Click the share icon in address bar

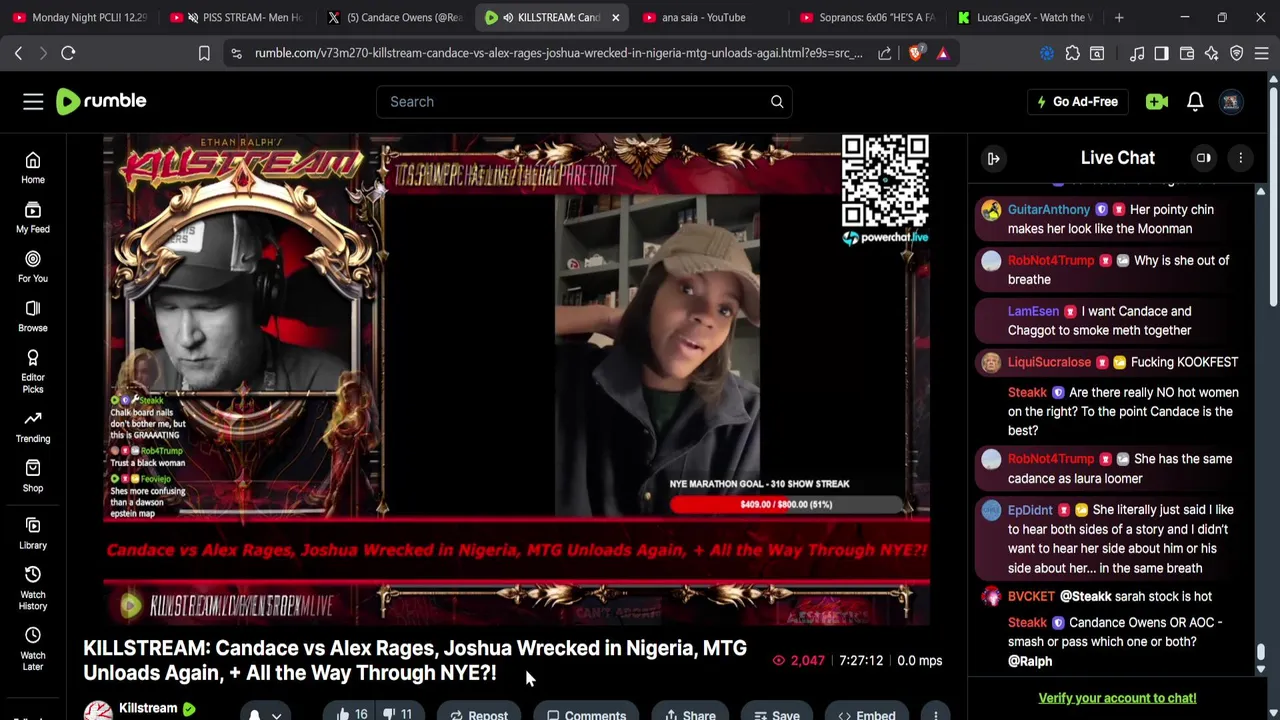tap(885, 53)
